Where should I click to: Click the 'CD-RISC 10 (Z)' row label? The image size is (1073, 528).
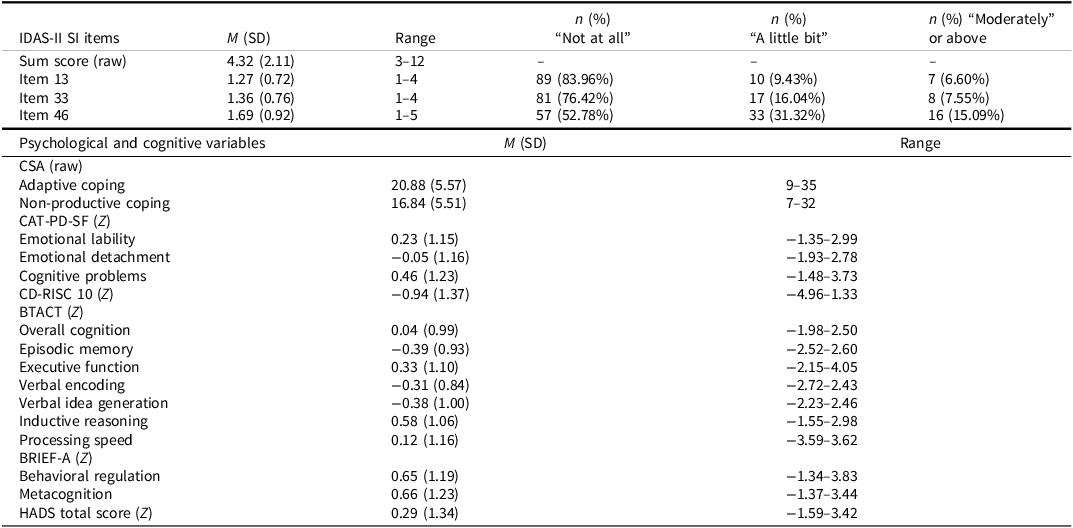68,293
